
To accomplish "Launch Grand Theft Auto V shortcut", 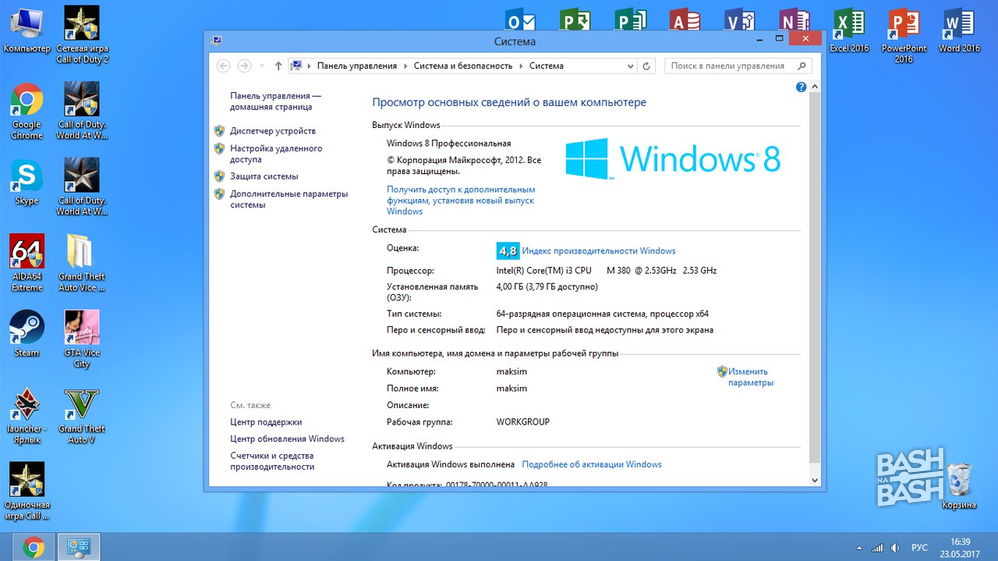I will (81, 416).
